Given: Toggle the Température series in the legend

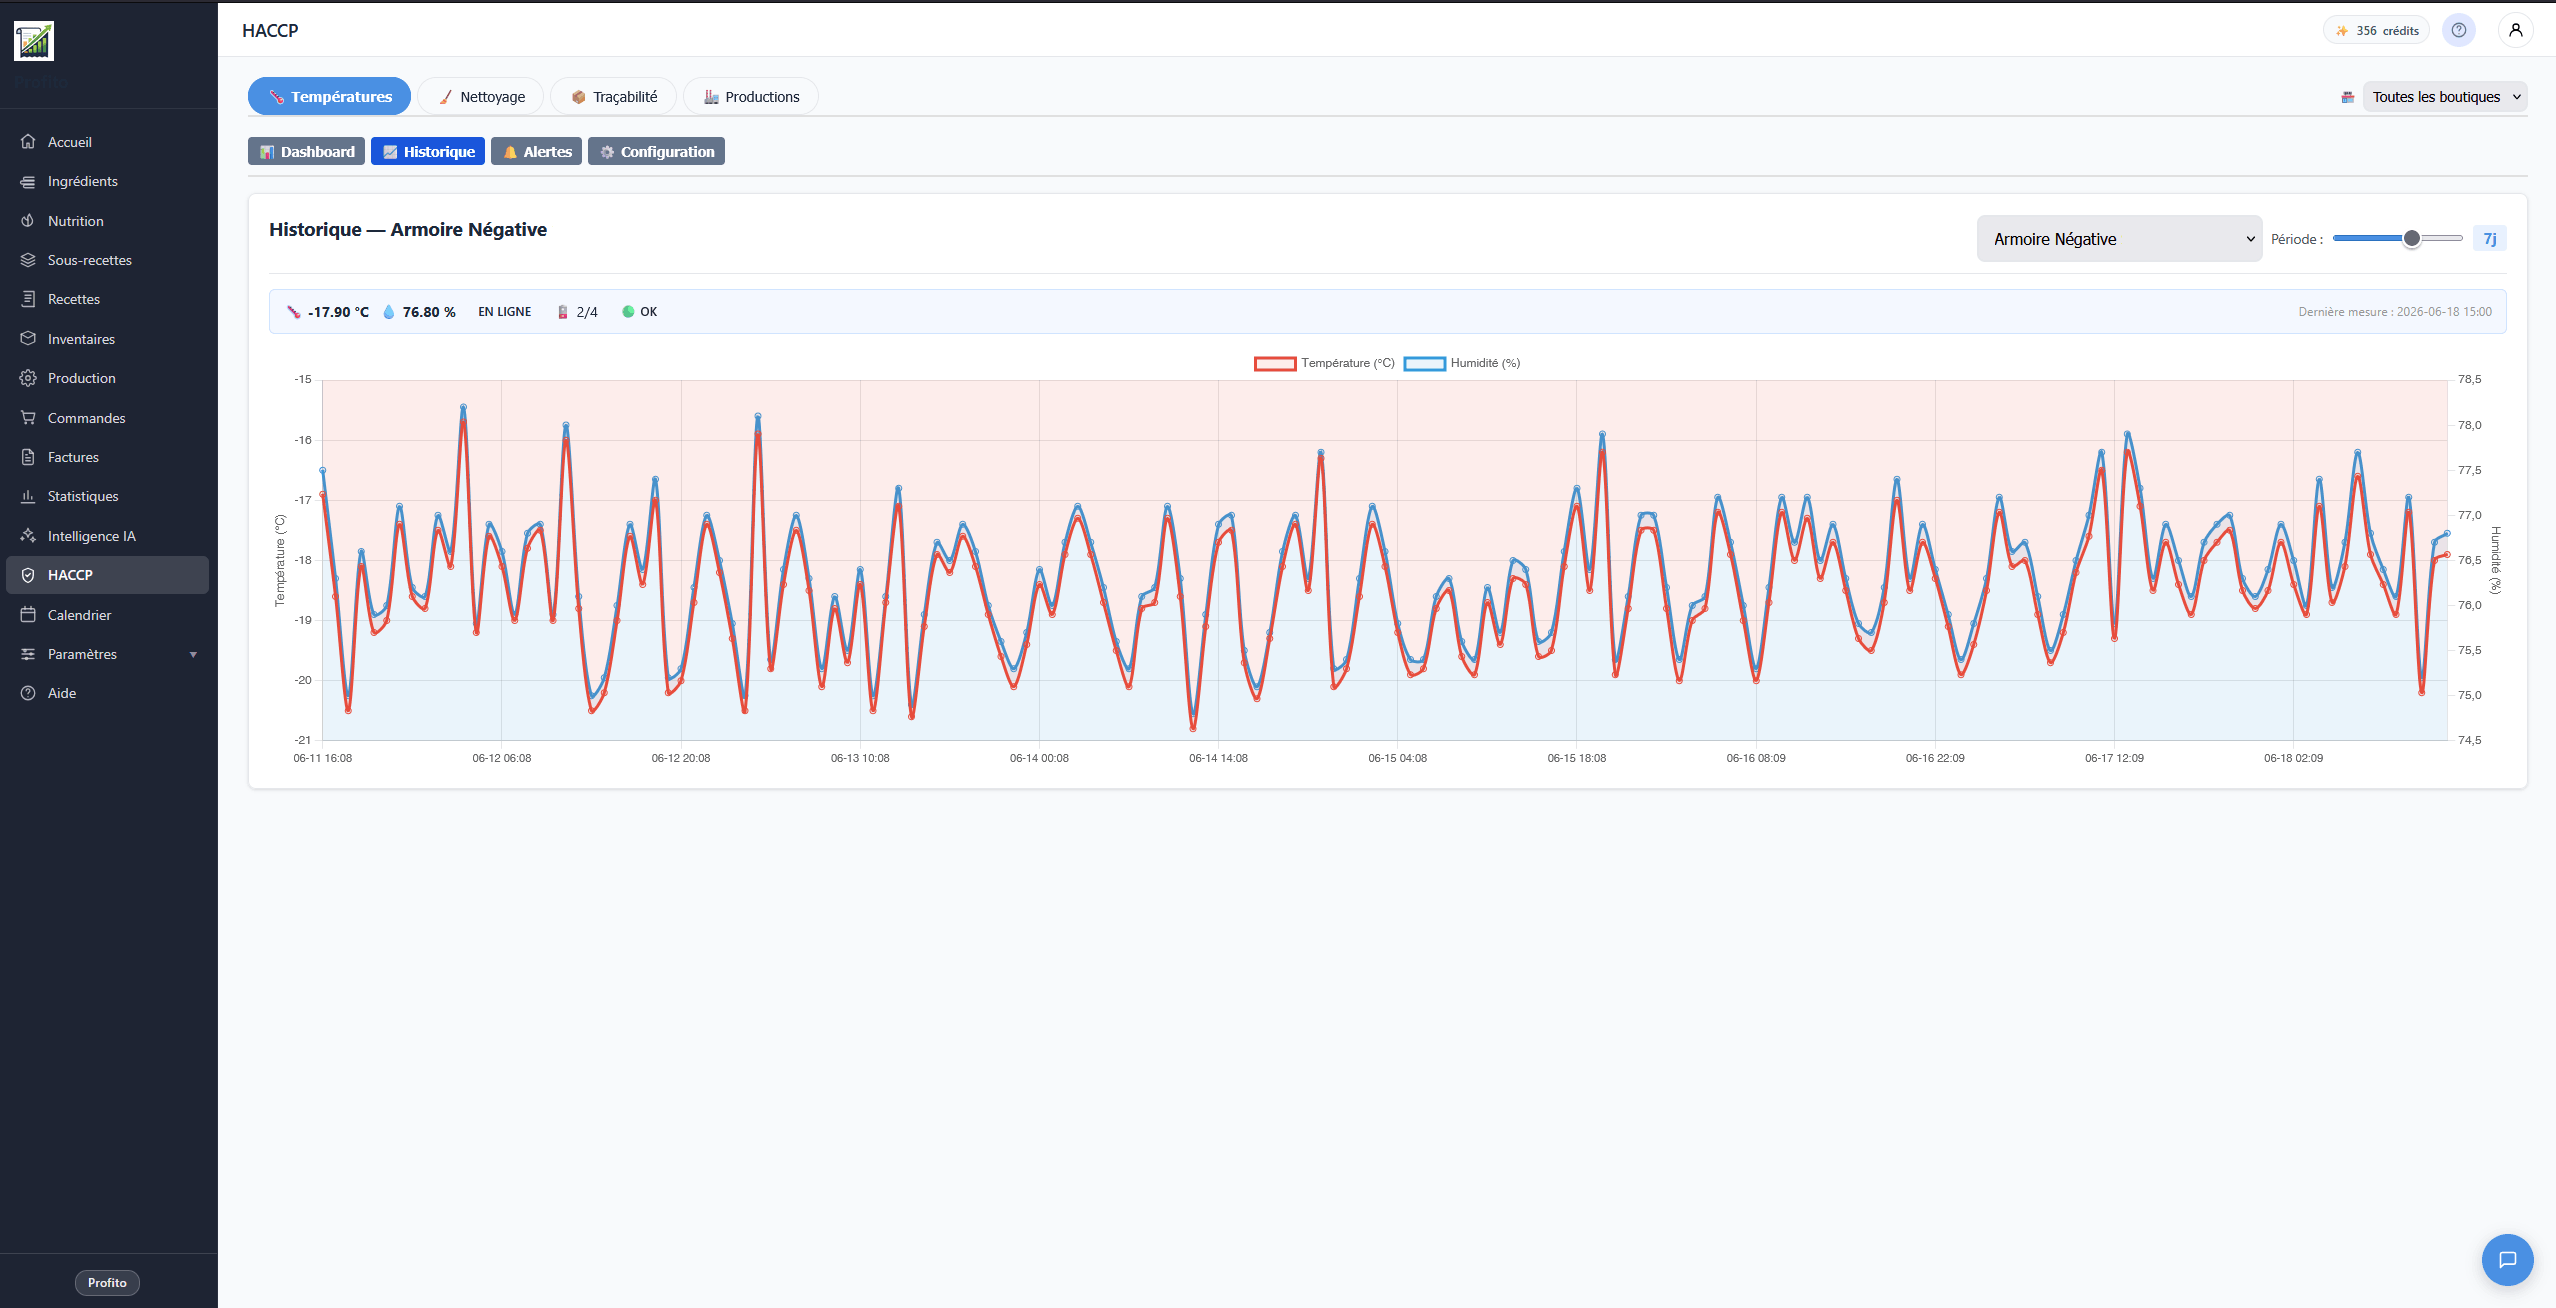Looking at the screenshot, I should click(x=1324, y=363).
